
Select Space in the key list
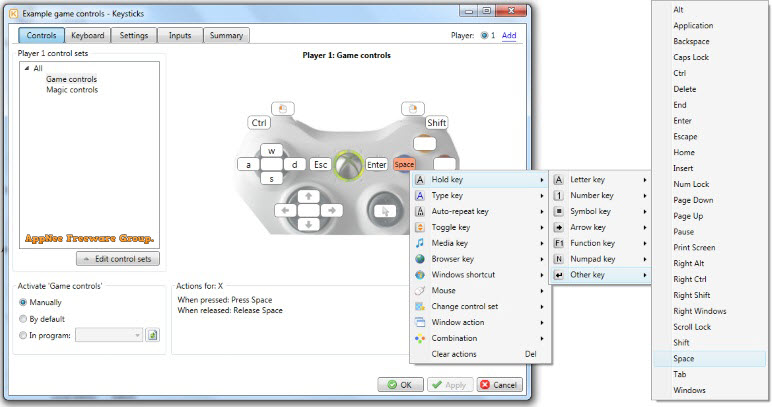(709, 359)
